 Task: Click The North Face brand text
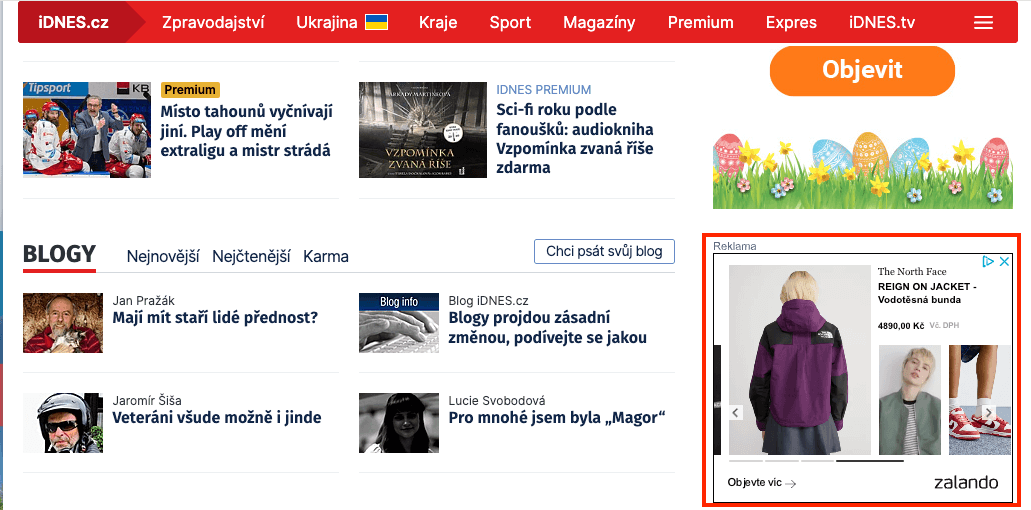coord(912,271)
